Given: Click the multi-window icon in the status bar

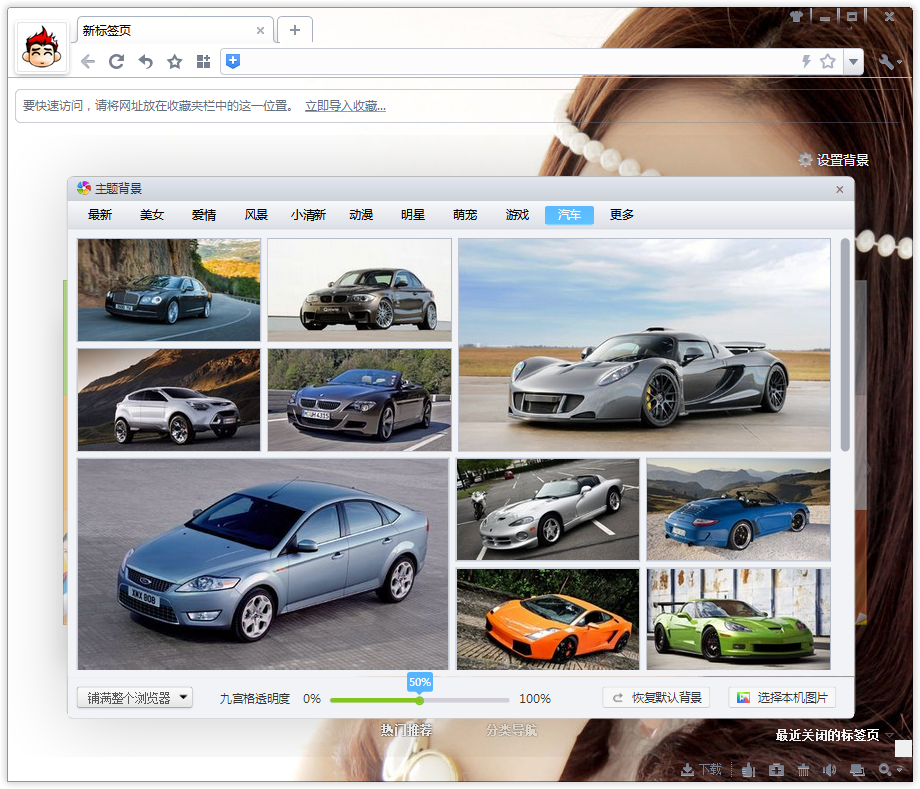Looking at the screenshot, I should pyautogui.click(x=857, y=769).
